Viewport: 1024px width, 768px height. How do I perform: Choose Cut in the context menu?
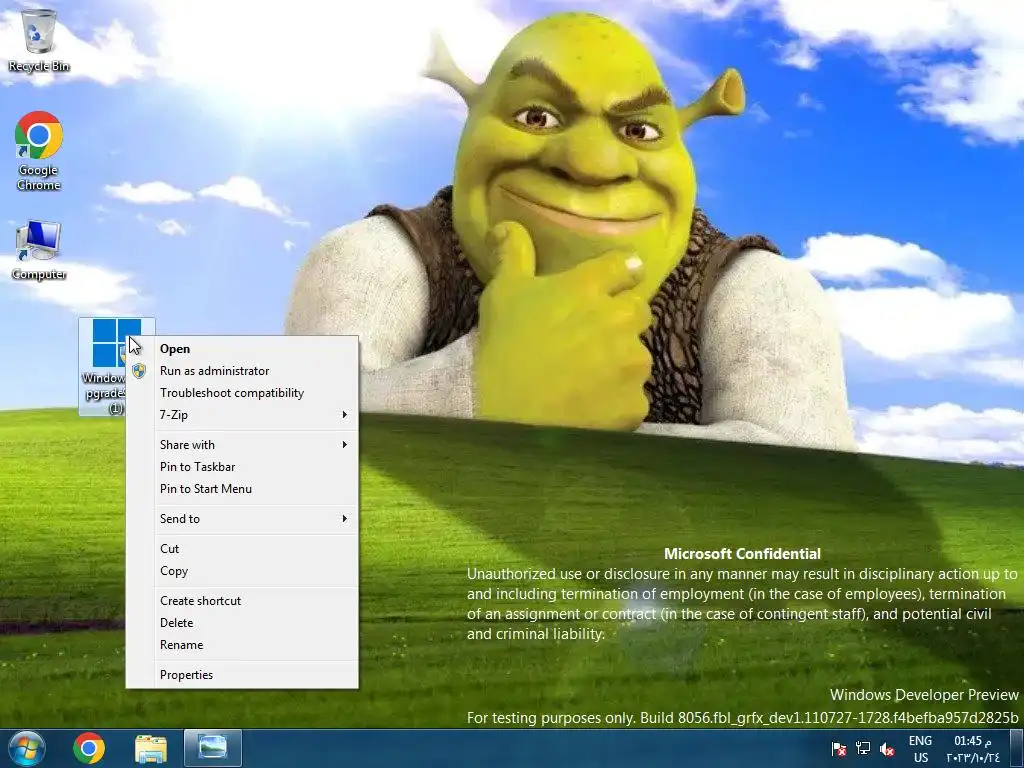pyautogui.click(x=242, y=549)
